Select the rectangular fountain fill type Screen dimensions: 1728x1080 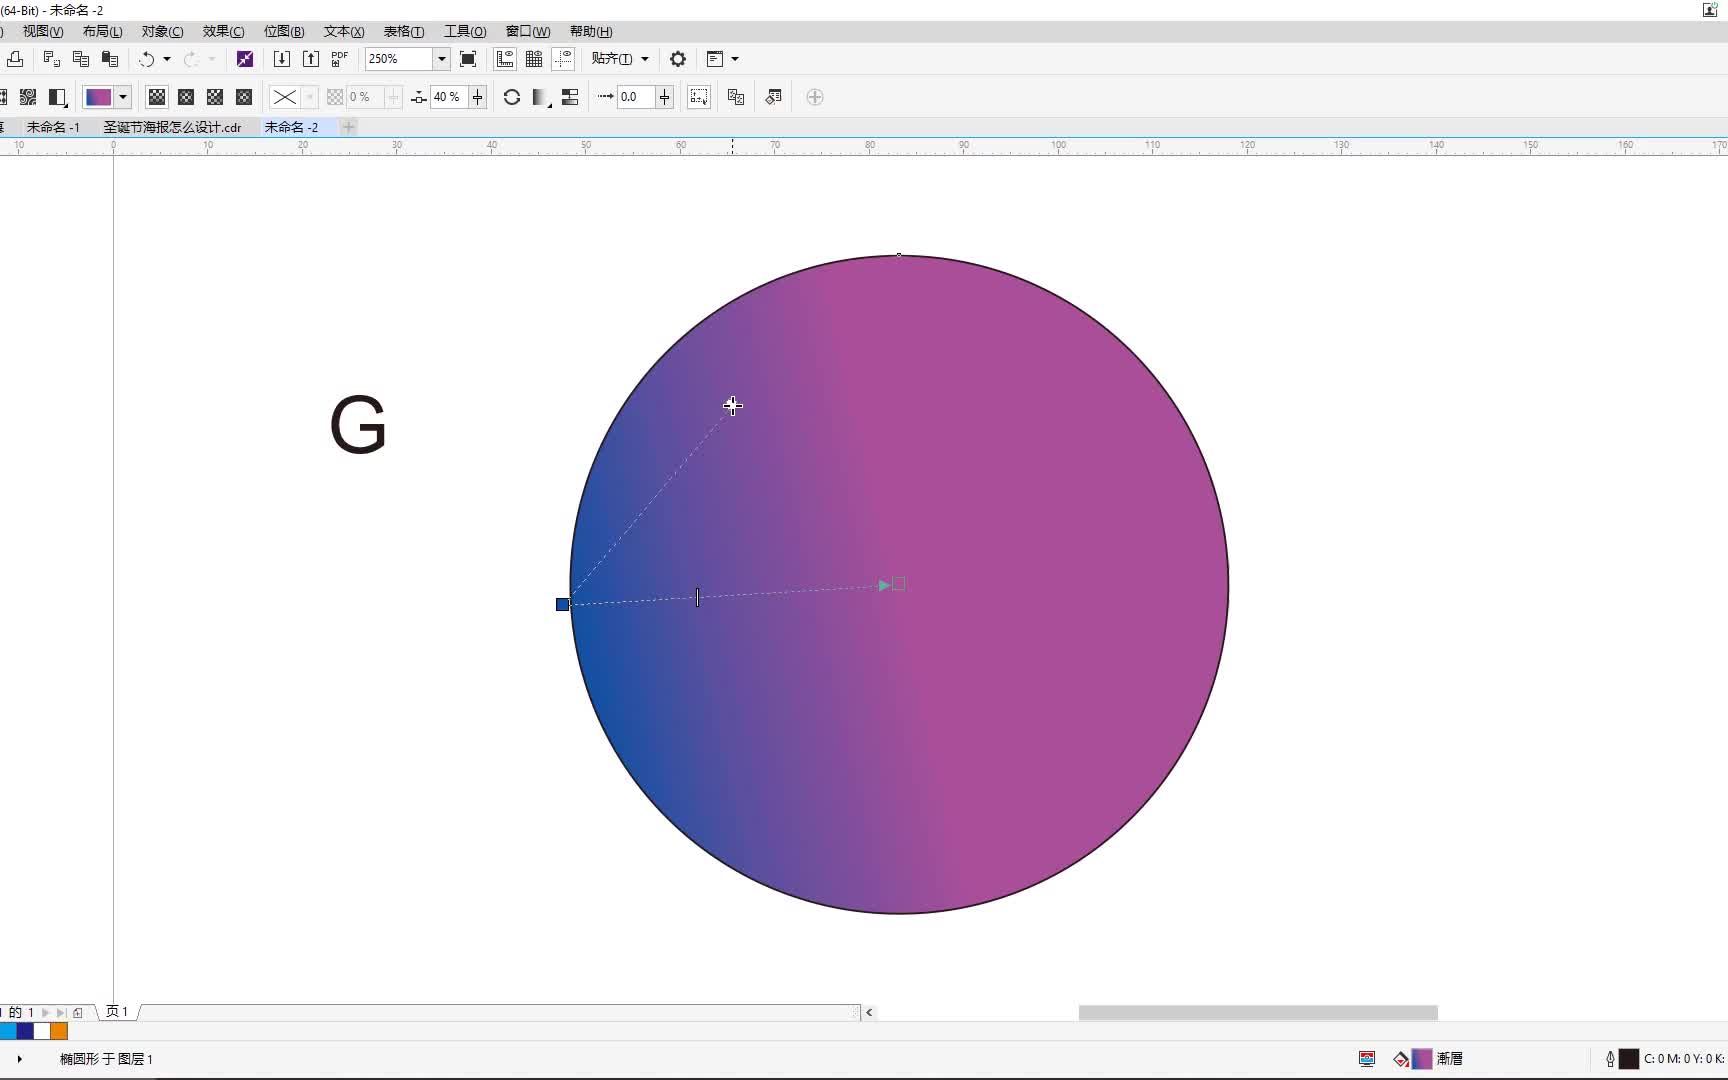pos(244,97)
